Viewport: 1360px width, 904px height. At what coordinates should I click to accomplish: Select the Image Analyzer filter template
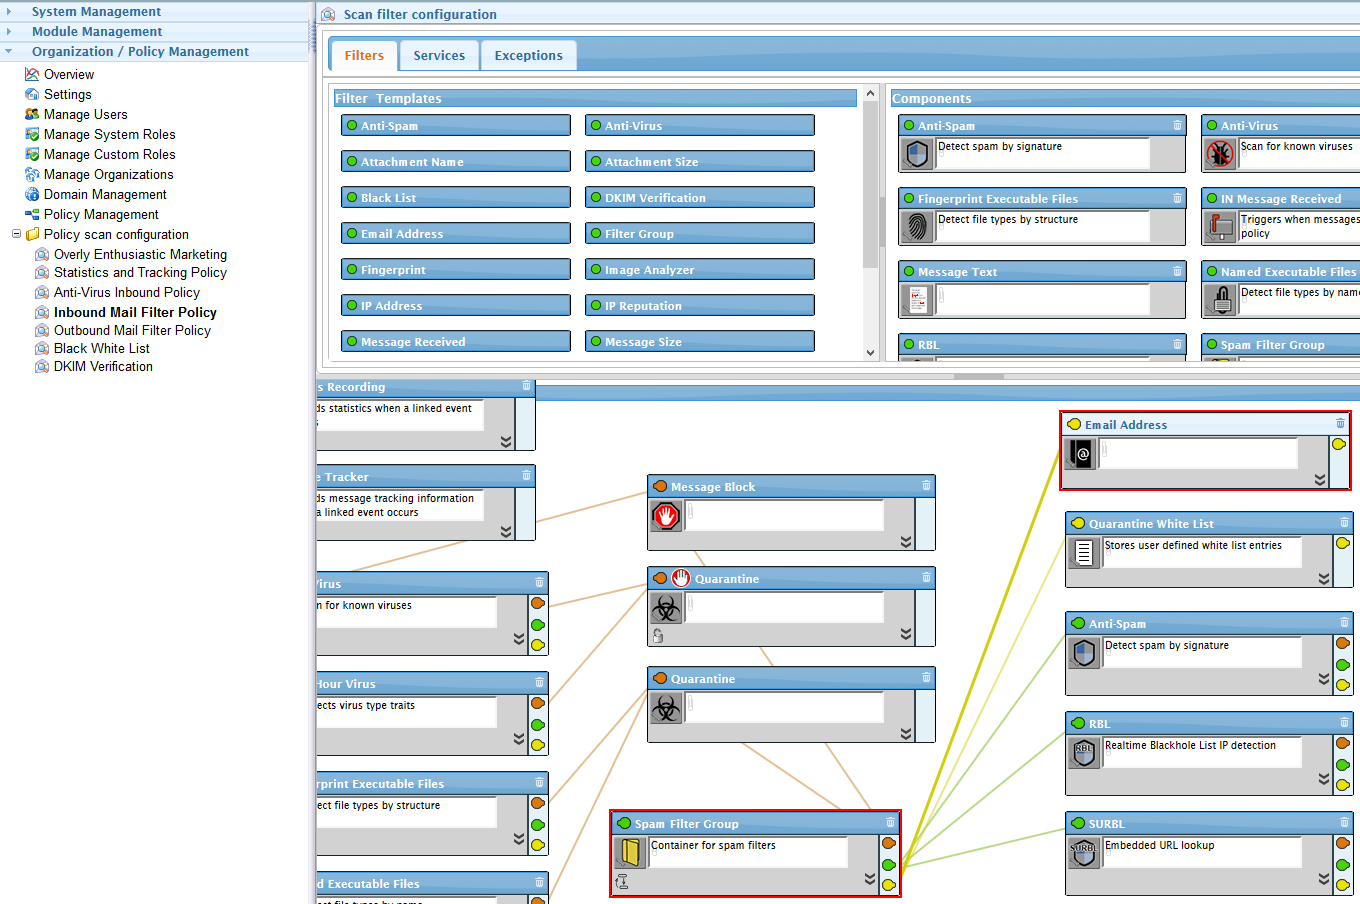click(700, 269)
